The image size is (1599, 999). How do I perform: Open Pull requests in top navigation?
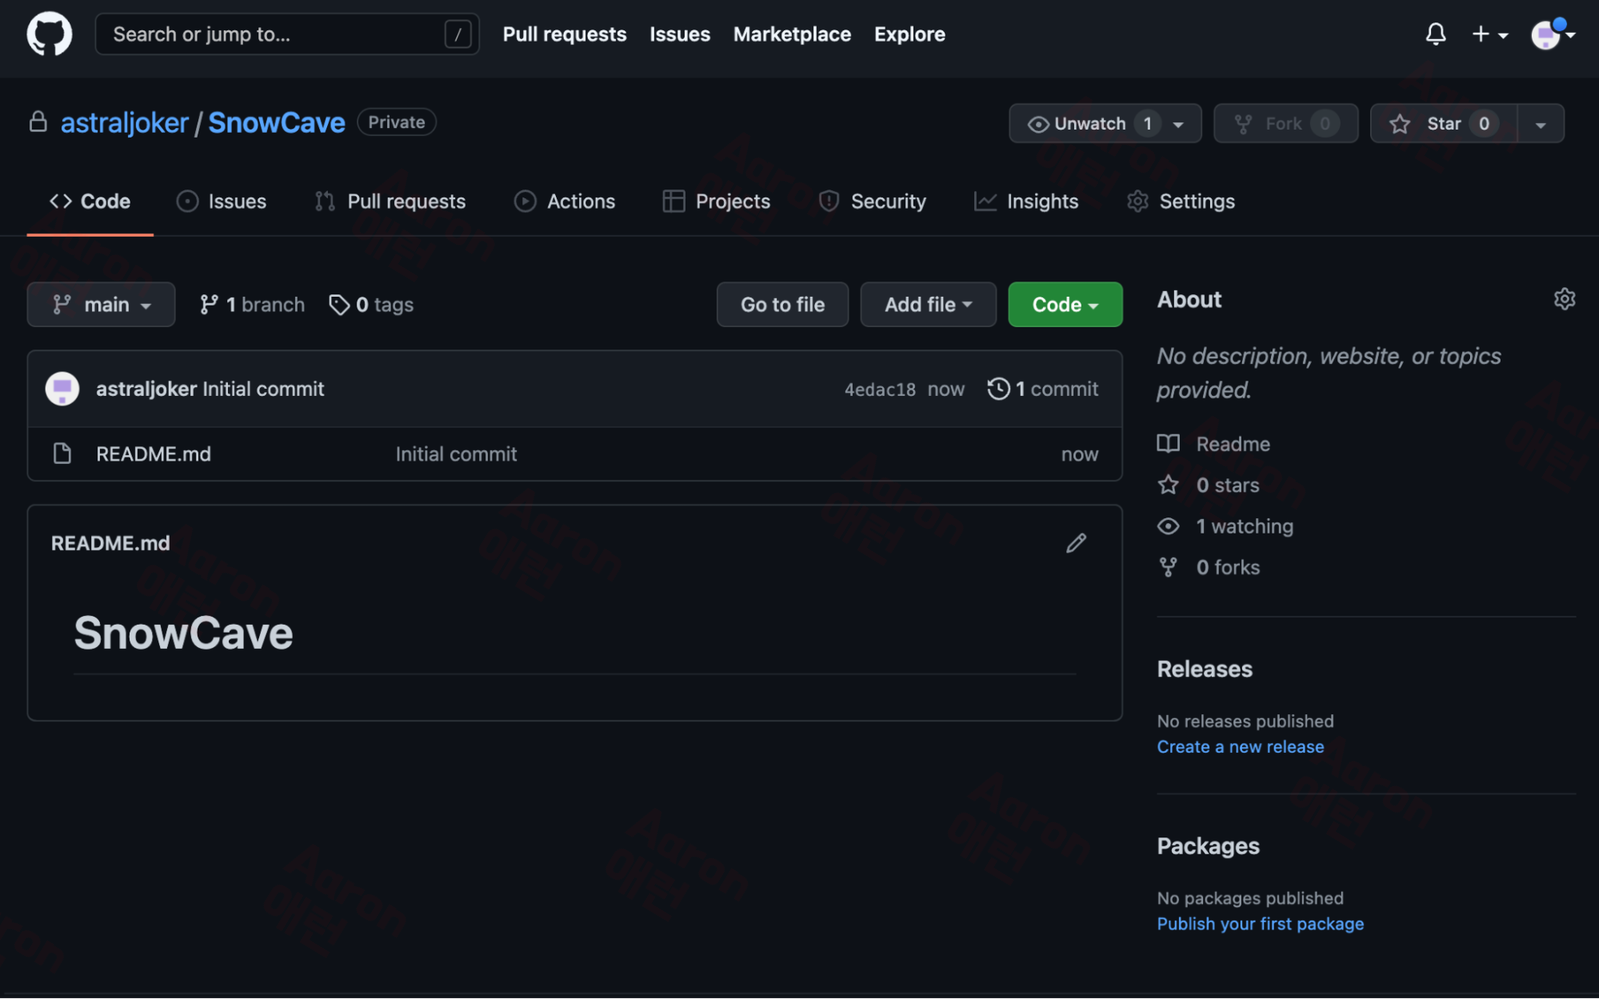[x=564, y=34]
